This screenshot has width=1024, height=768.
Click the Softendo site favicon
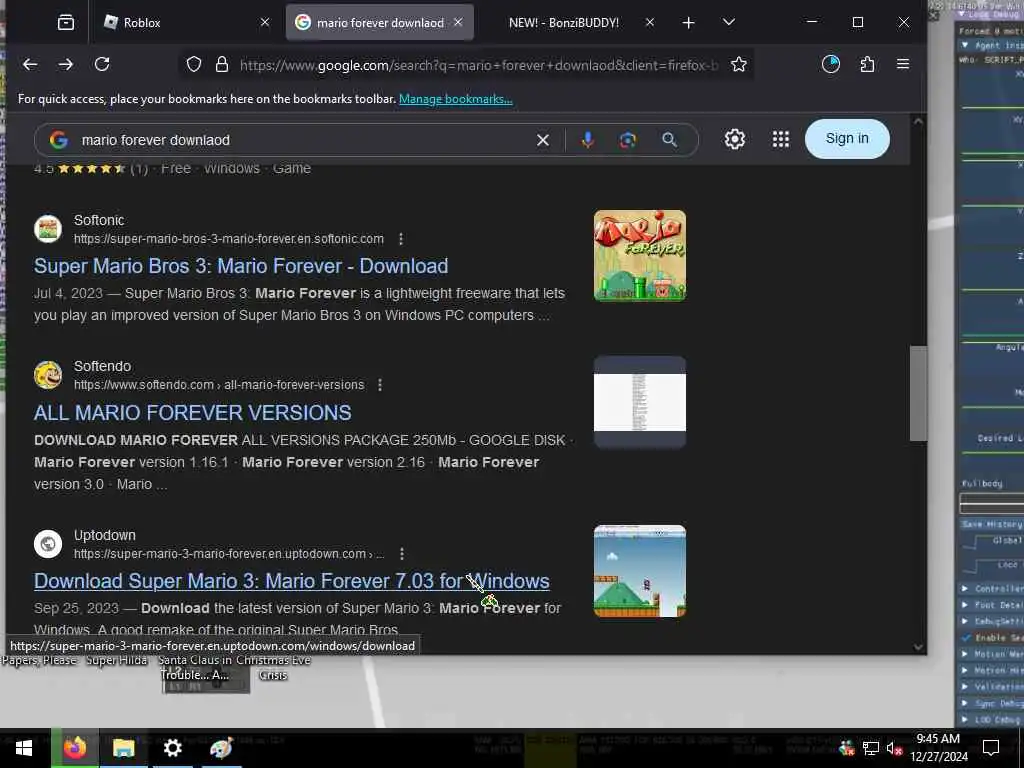coord(48,375)
